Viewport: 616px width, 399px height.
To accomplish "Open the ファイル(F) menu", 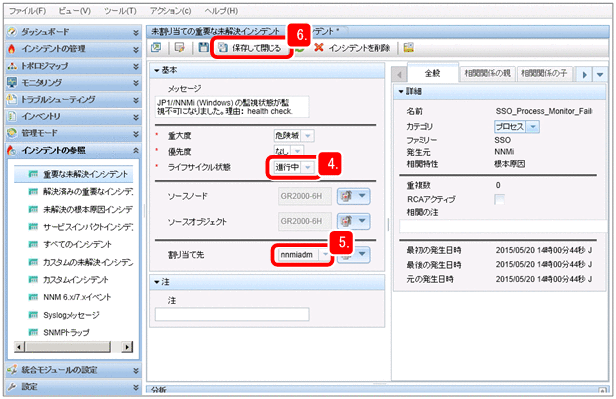I will (27, 11).
